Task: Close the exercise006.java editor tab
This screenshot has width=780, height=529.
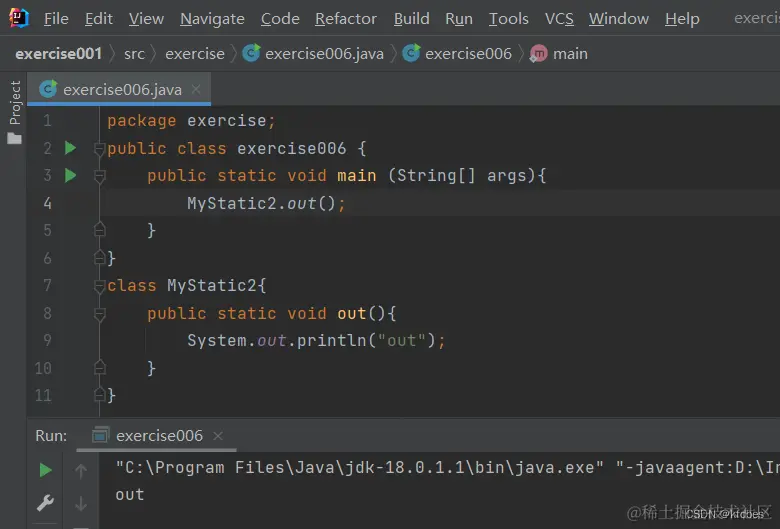Action: 196,90
